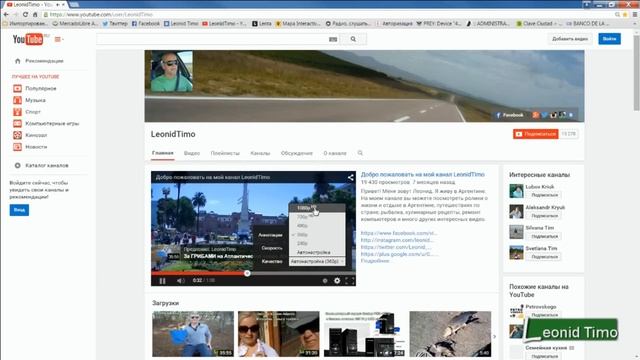Reload the page with browser refresh icon

[25, 14]
